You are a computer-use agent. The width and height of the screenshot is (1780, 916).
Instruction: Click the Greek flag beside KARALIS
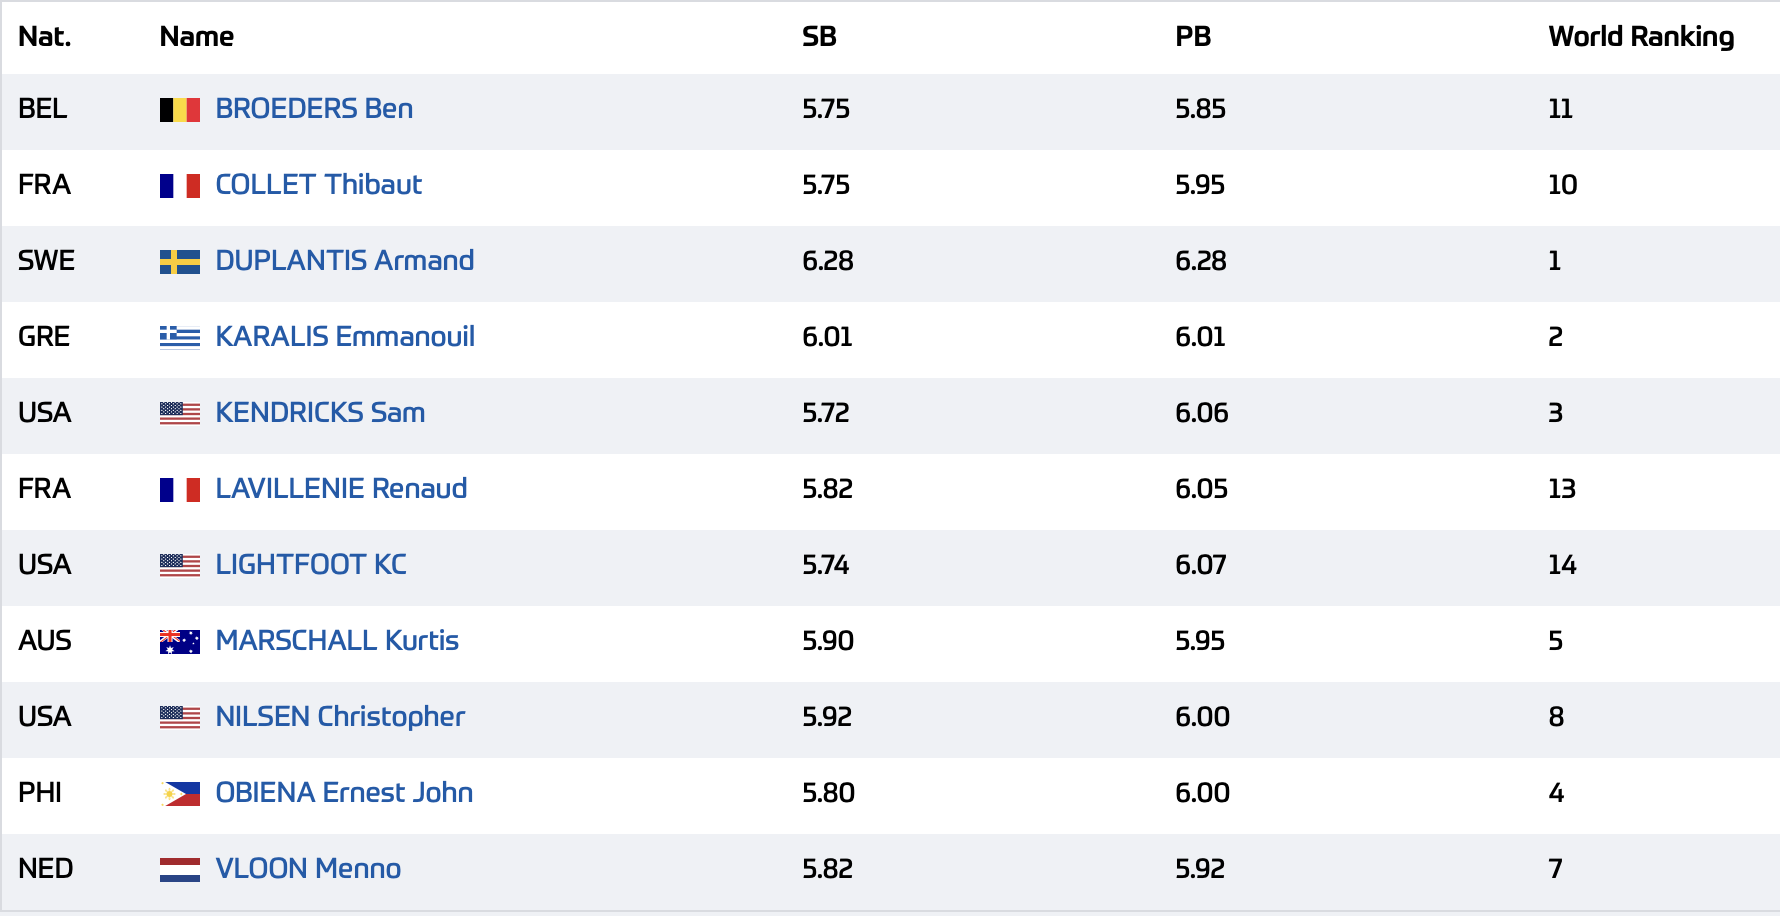point(180,338)
